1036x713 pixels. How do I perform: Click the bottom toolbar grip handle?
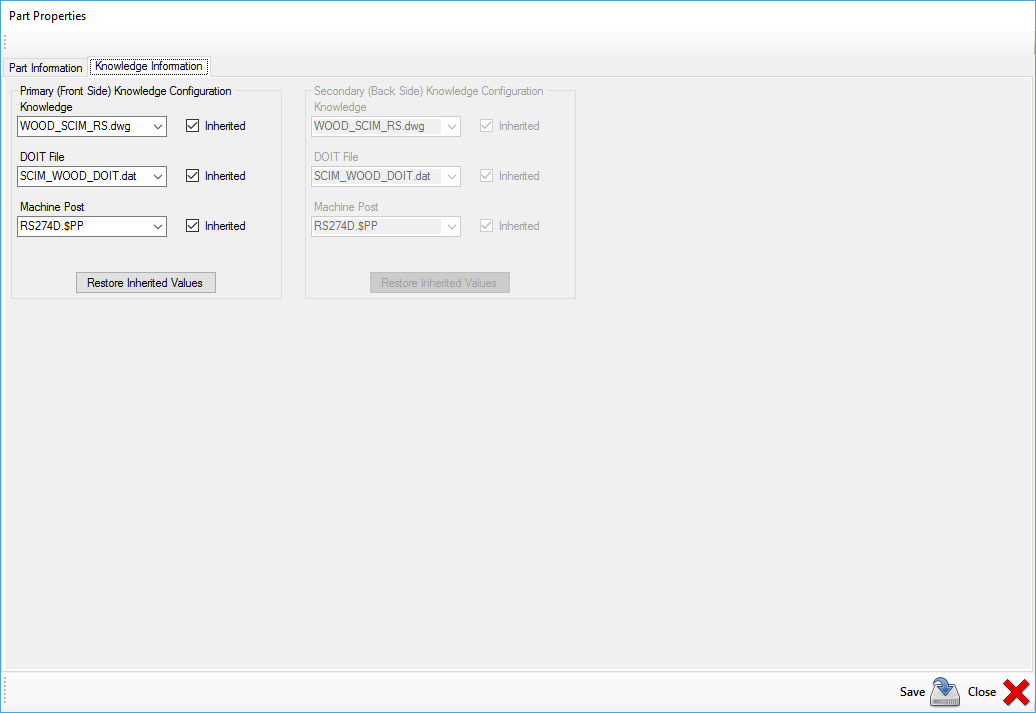pos(5,690)
